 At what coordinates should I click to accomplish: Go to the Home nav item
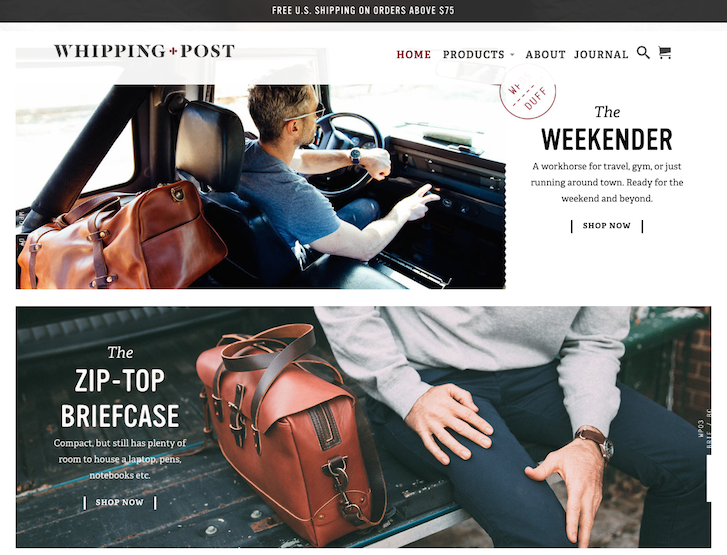coord(414,55)
